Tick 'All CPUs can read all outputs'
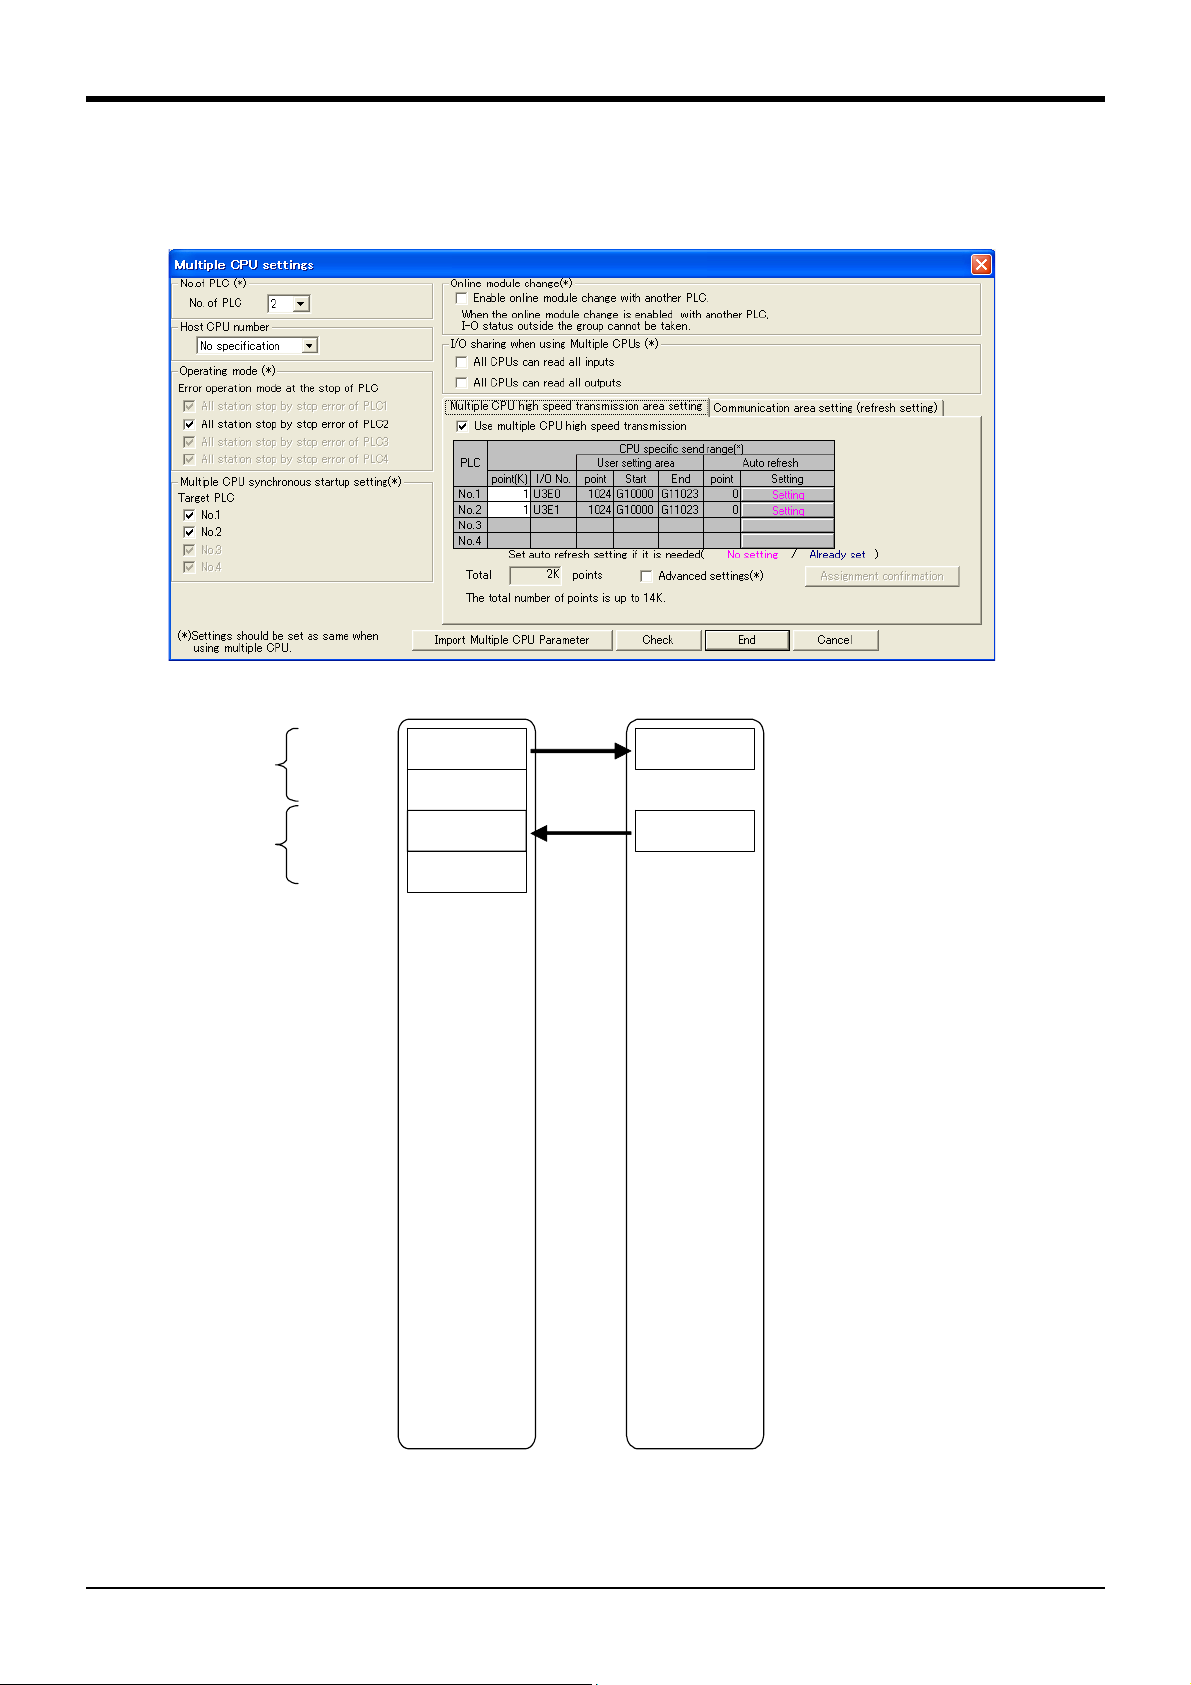Image resolution: width=1191 pixels, height=1685 pixels. [461, 382]
